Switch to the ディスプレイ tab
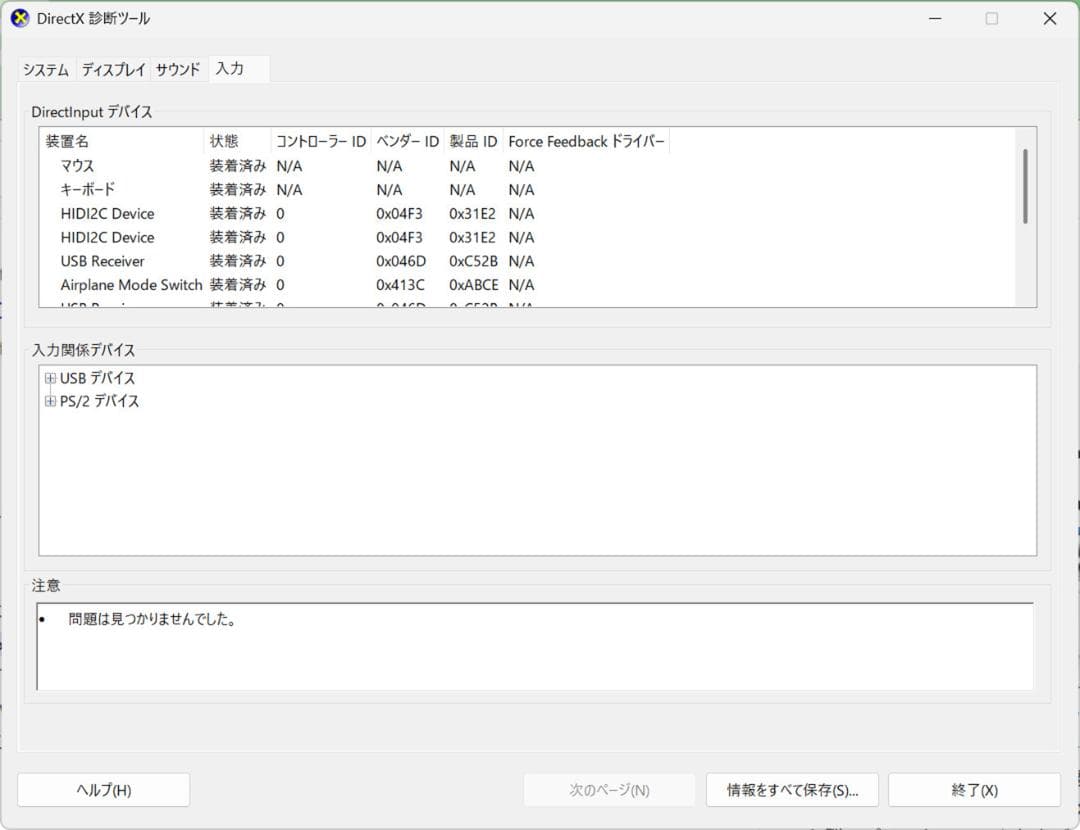This screenshot has width=1080, height=830. pyautogui.click(x=113, y=69)
